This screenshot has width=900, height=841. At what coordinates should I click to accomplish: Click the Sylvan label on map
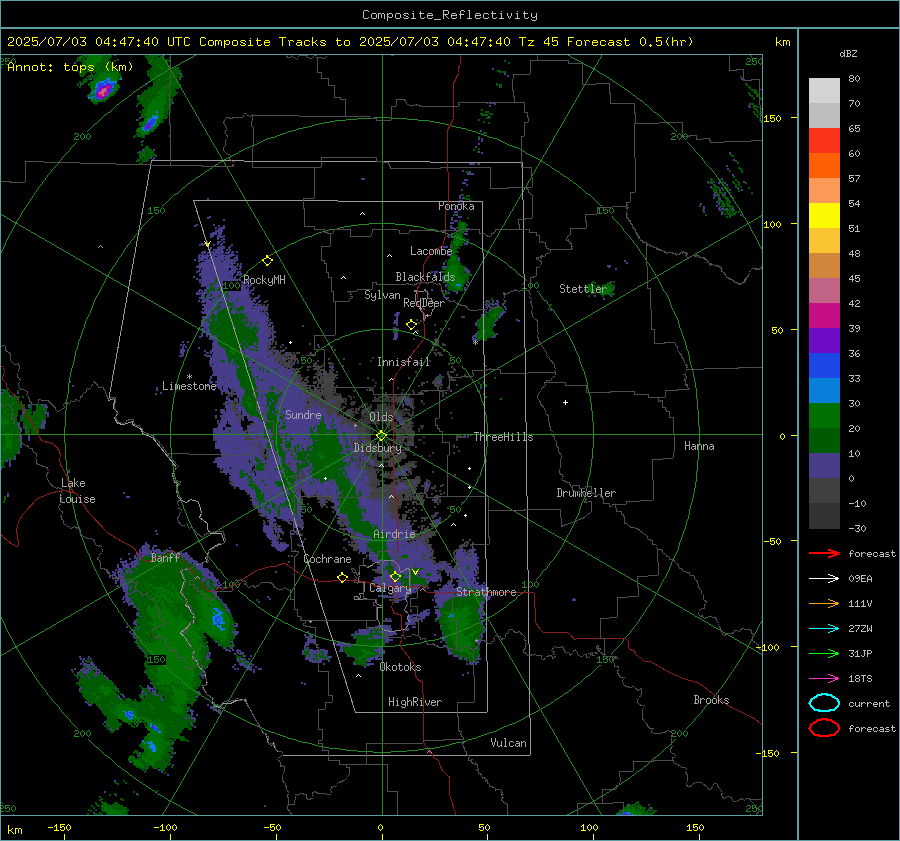click(x=382, y=295)
